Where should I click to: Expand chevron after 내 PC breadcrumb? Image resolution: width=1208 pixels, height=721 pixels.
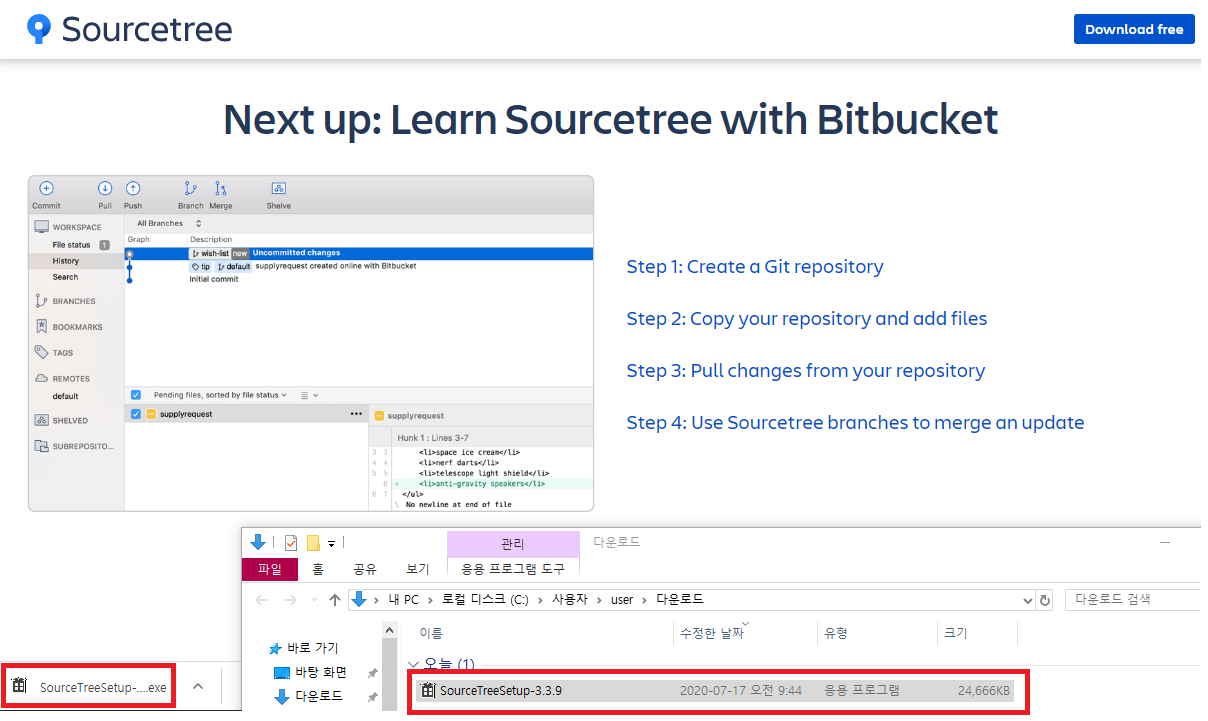(430, 600)
